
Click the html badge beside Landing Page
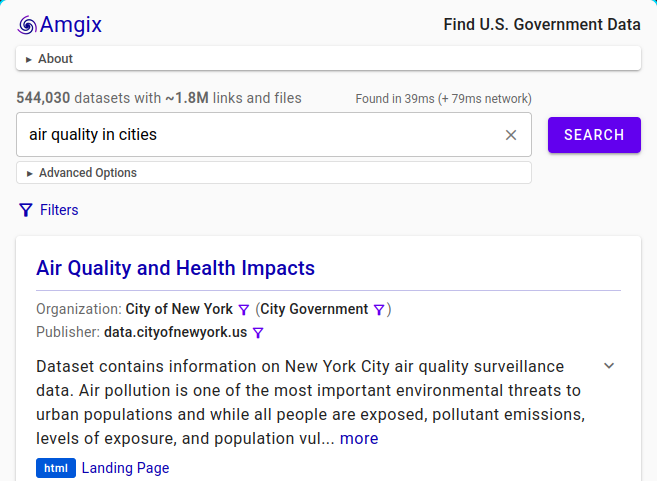(56, 468)
